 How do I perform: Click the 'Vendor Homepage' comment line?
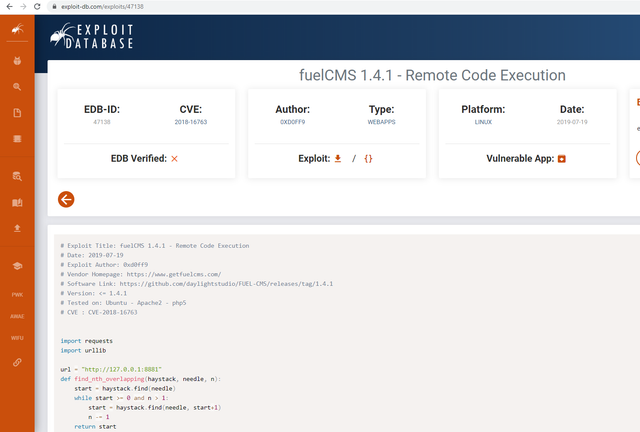coord(141,274)
